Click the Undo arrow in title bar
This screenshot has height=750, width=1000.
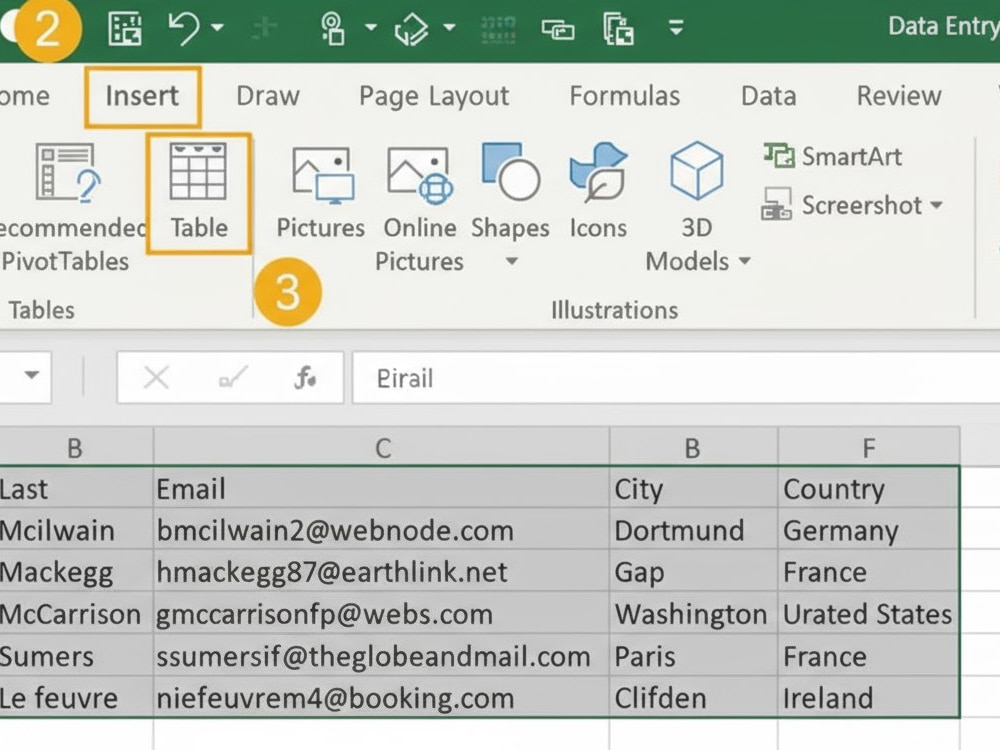pos(184,28)
